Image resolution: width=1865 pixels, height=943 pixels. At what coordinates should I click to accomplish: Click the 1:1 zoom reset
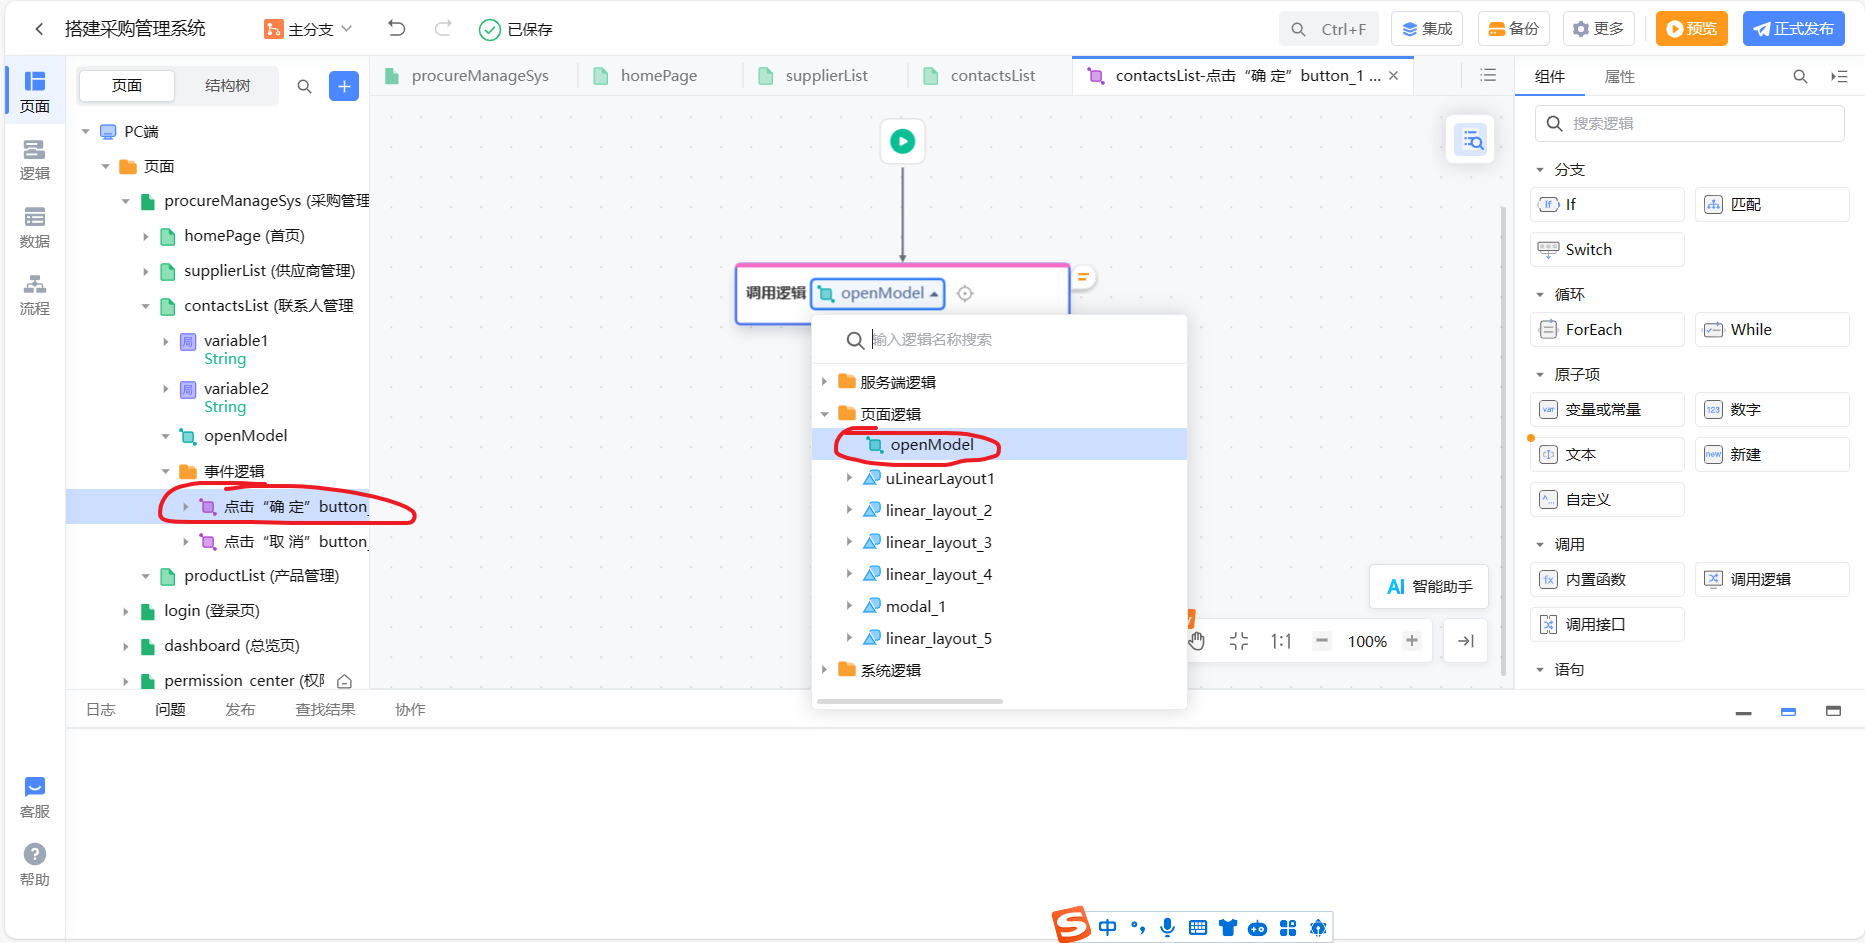(1281, 642)
